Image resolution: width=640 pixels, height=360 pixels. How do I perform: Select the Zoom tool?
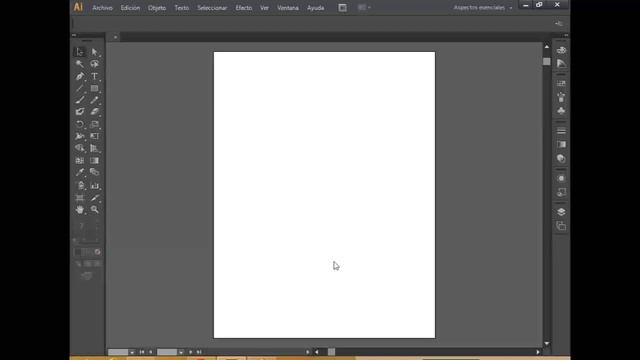94,210
